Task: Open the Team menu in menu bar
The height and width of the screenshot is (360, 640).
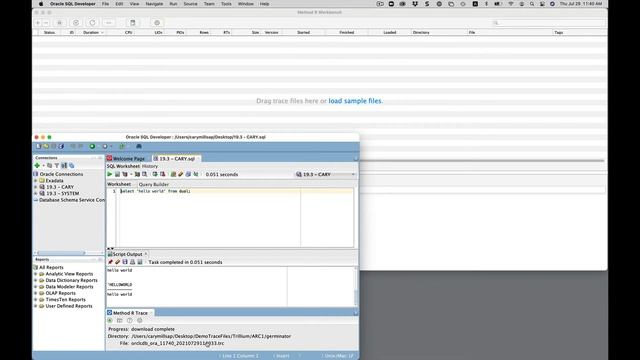Action: [x=209, y=4]
